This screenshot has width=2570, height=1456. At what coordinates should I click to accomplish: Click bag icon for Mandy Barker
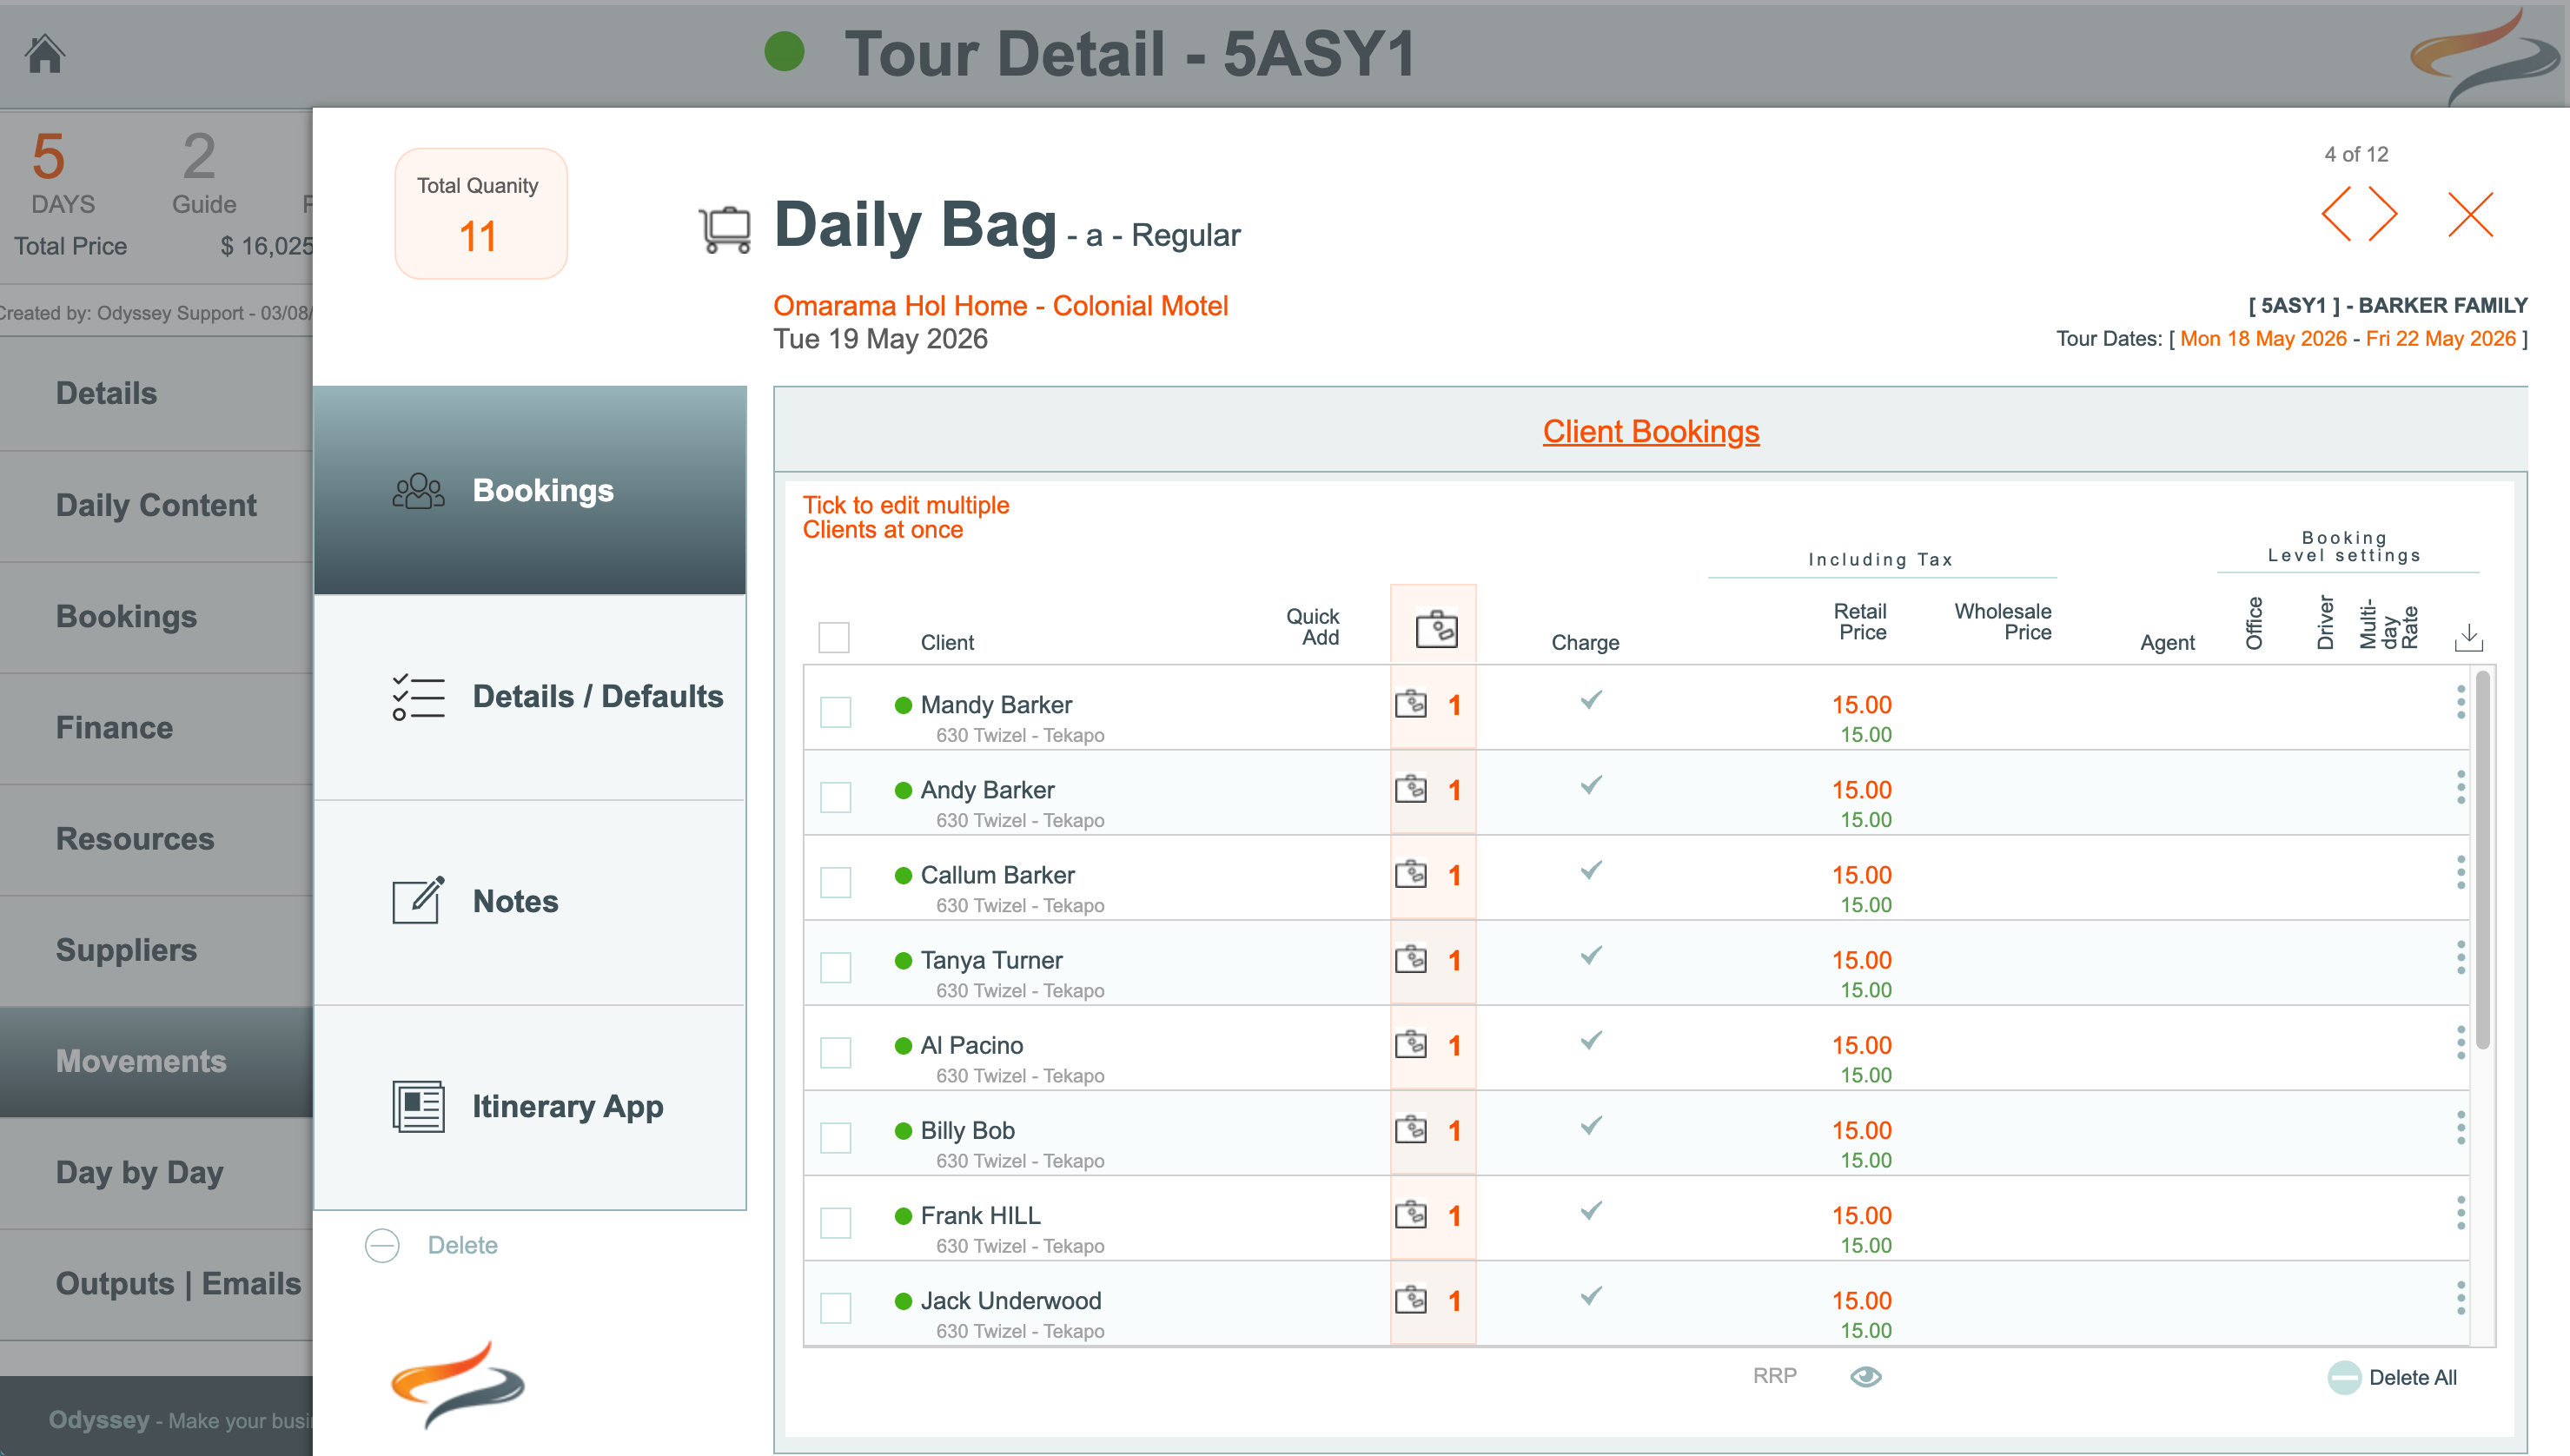1411,704
